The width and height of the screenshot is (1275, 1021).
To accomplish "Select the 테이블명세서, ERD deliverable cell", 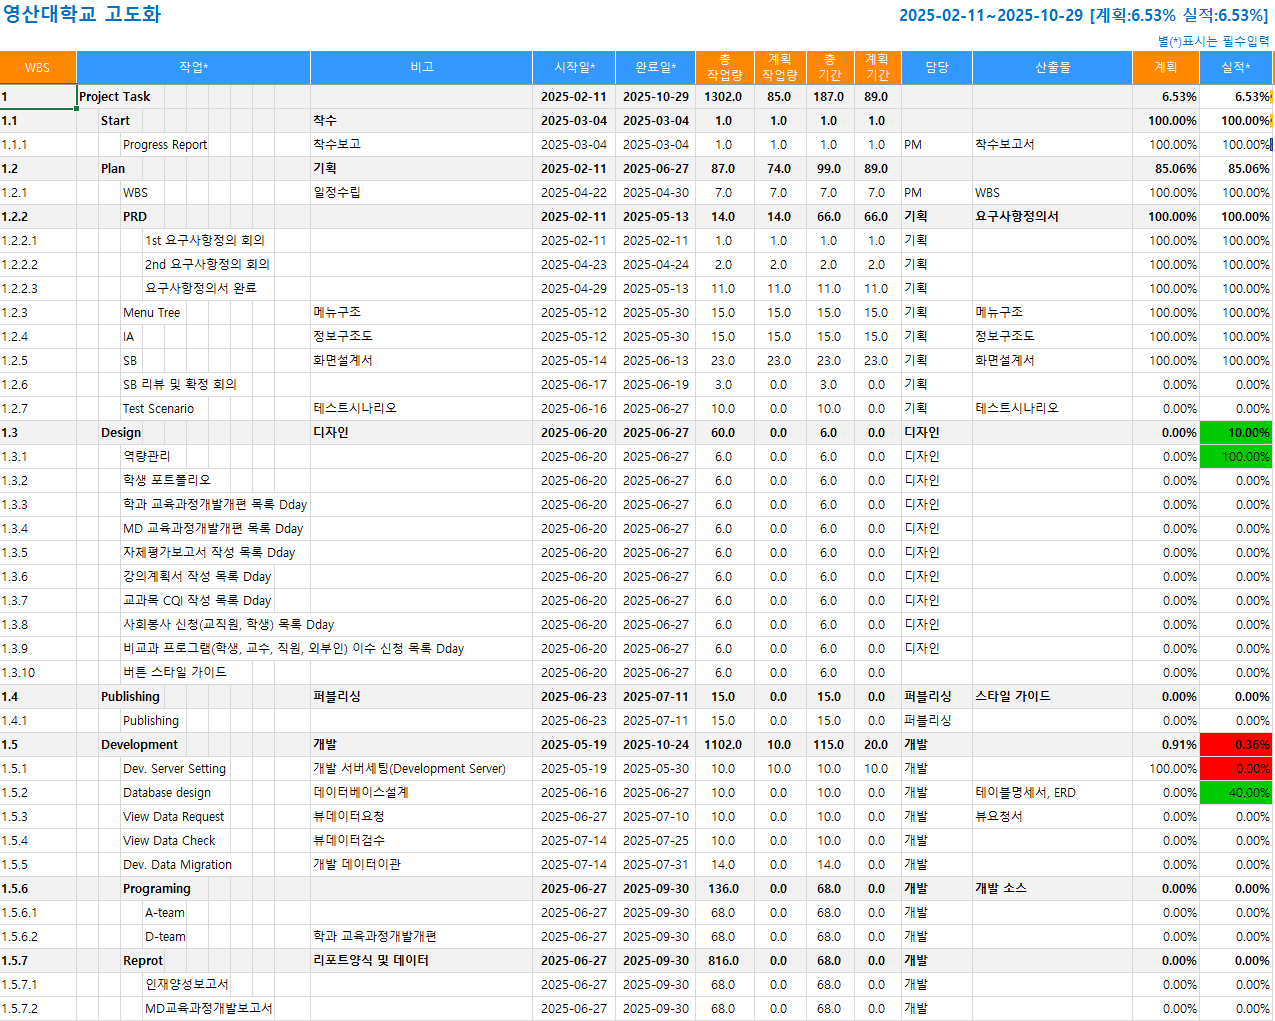I will click(1025, 793).
